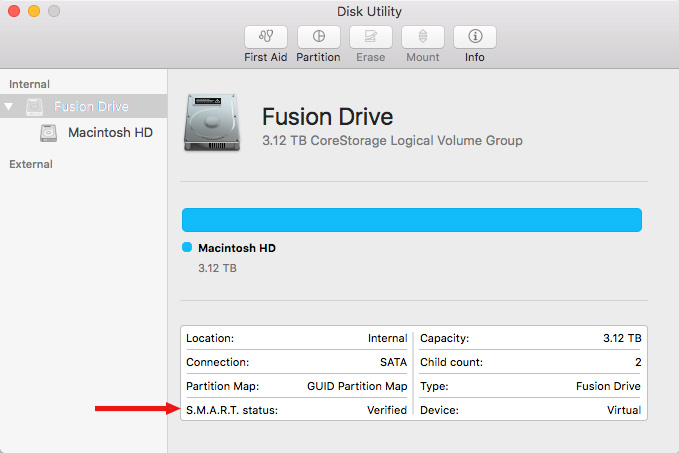This screenshot has width=679, height=453.
Task: Close the Disk Utility window
Action: click(x=14, y=11)
